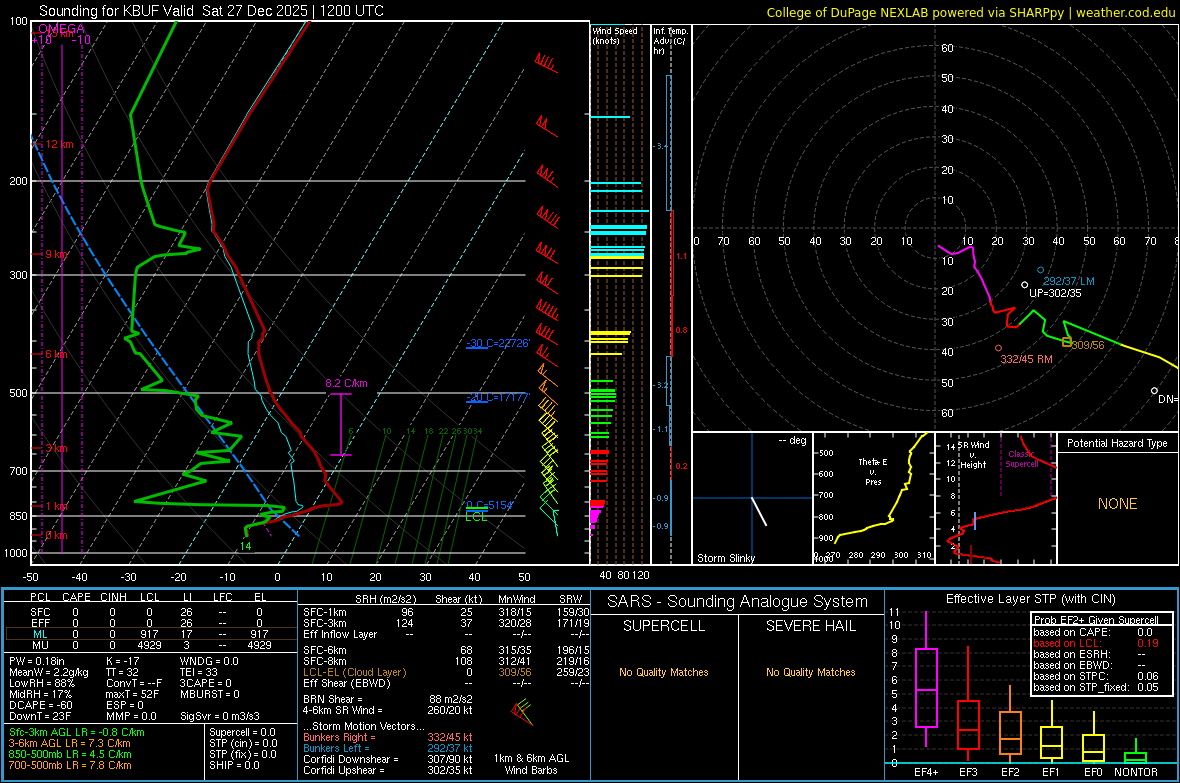This screenshot has height=783, width=1180.
Task: Click the DCAPE = -60 value
Action: tap(40, 705)
